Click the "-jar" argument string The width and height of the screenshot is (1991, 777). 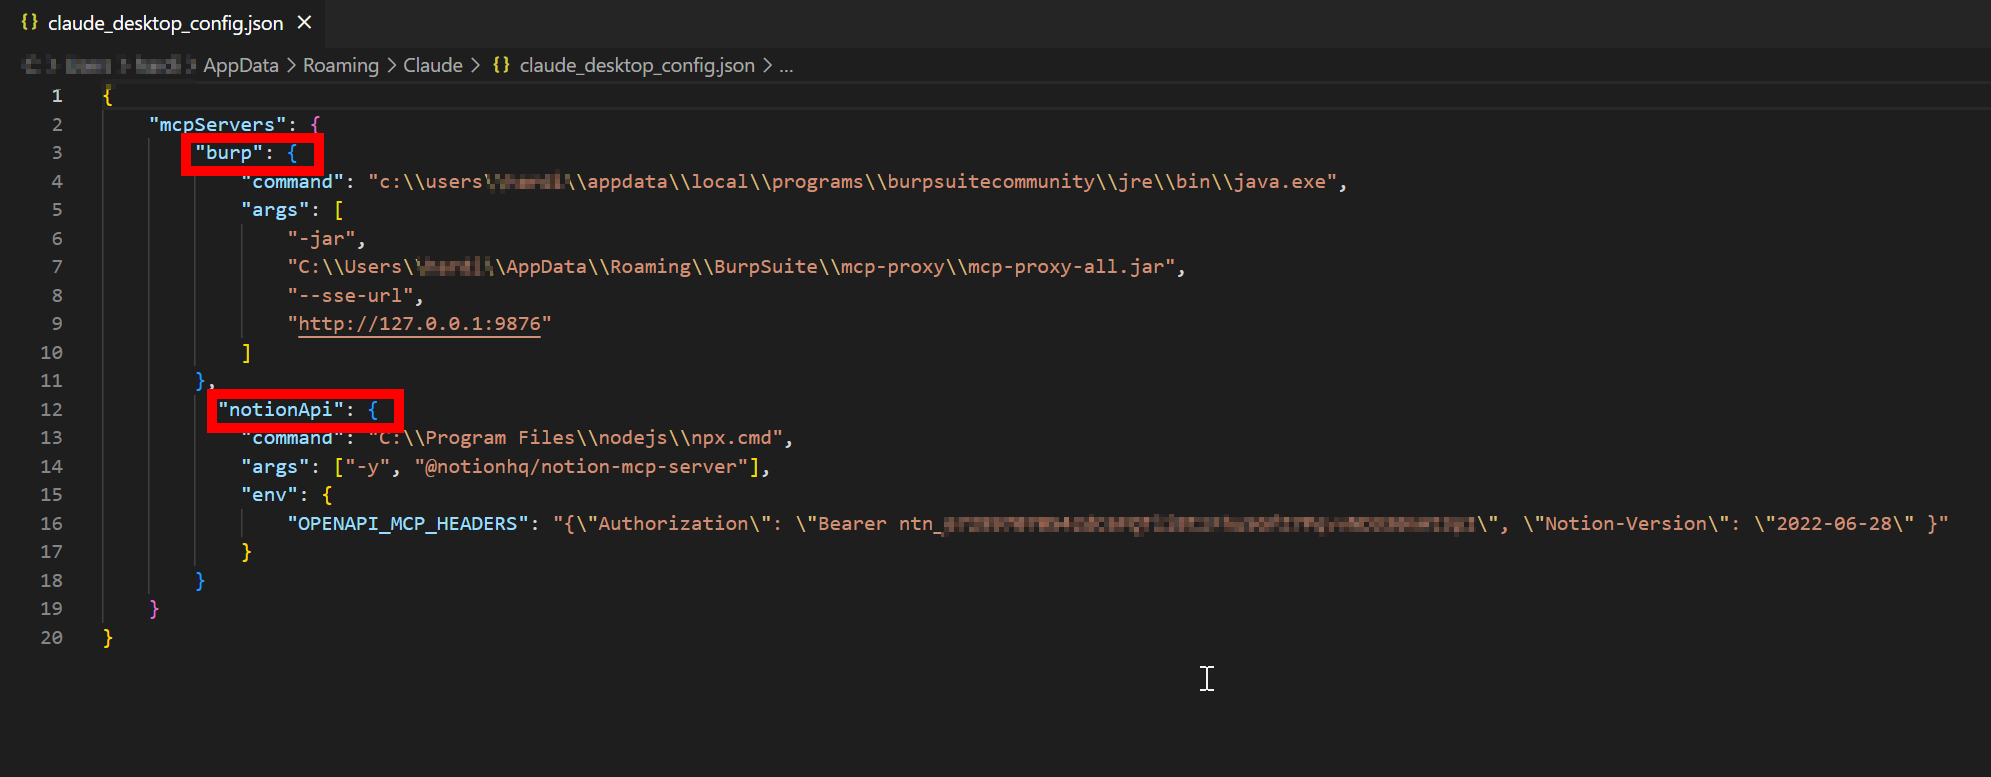[321, 239]
